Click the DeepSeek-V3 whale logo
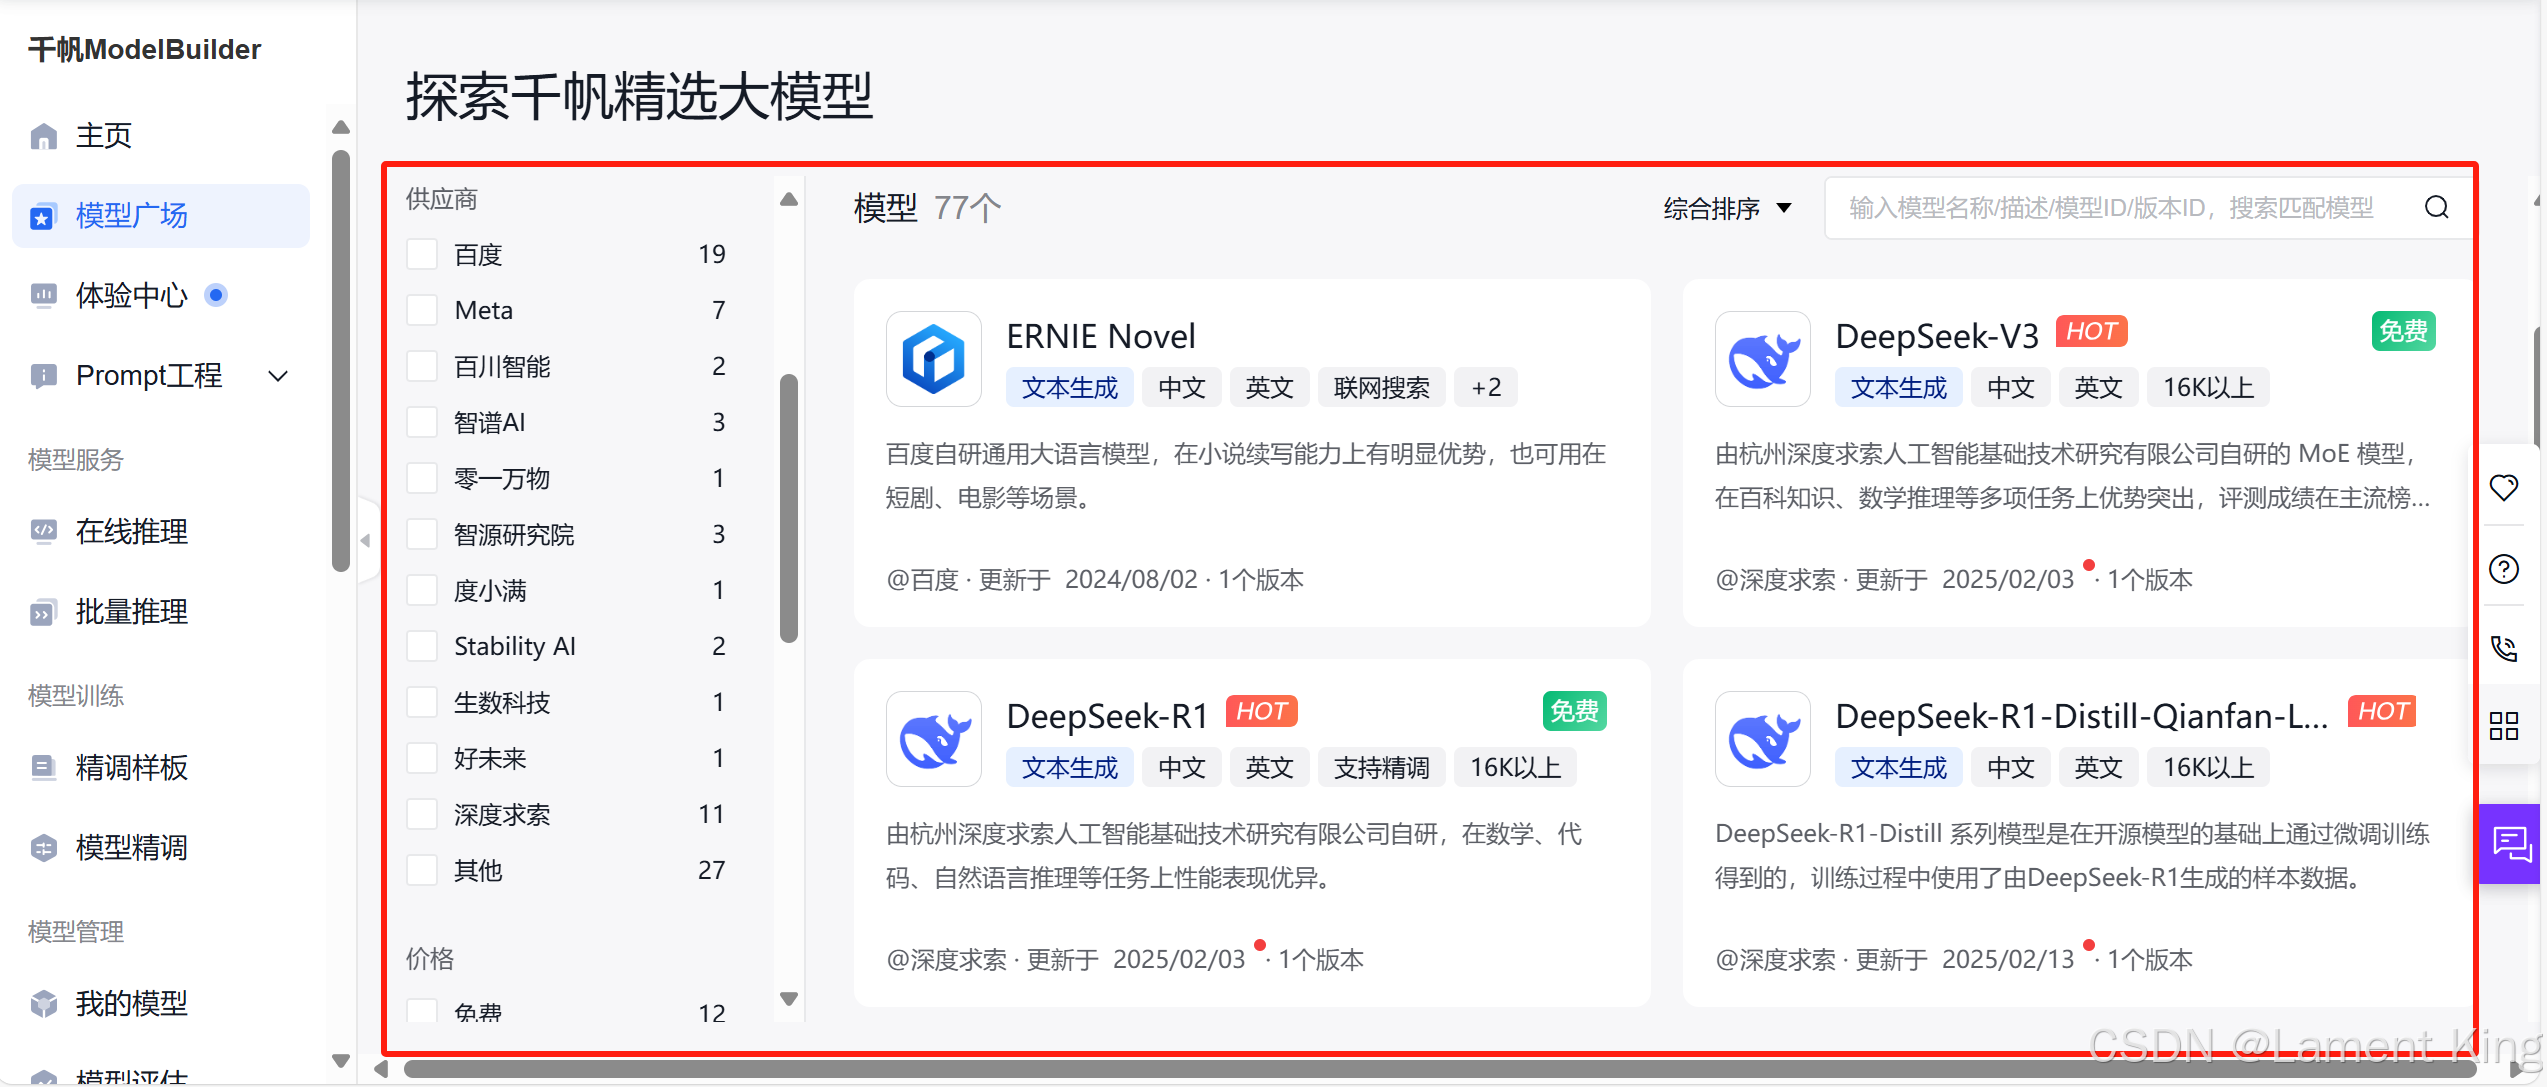 pos(1762,359)
